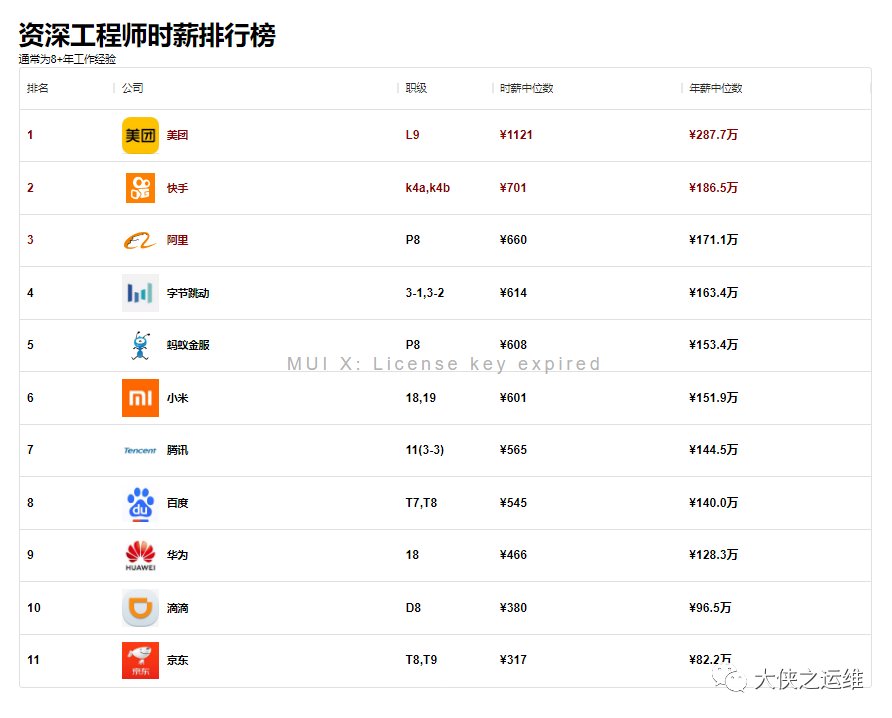Sort by the 年薪中位数 column header
This screenshot has width=892, height=718.
[716, 88]
